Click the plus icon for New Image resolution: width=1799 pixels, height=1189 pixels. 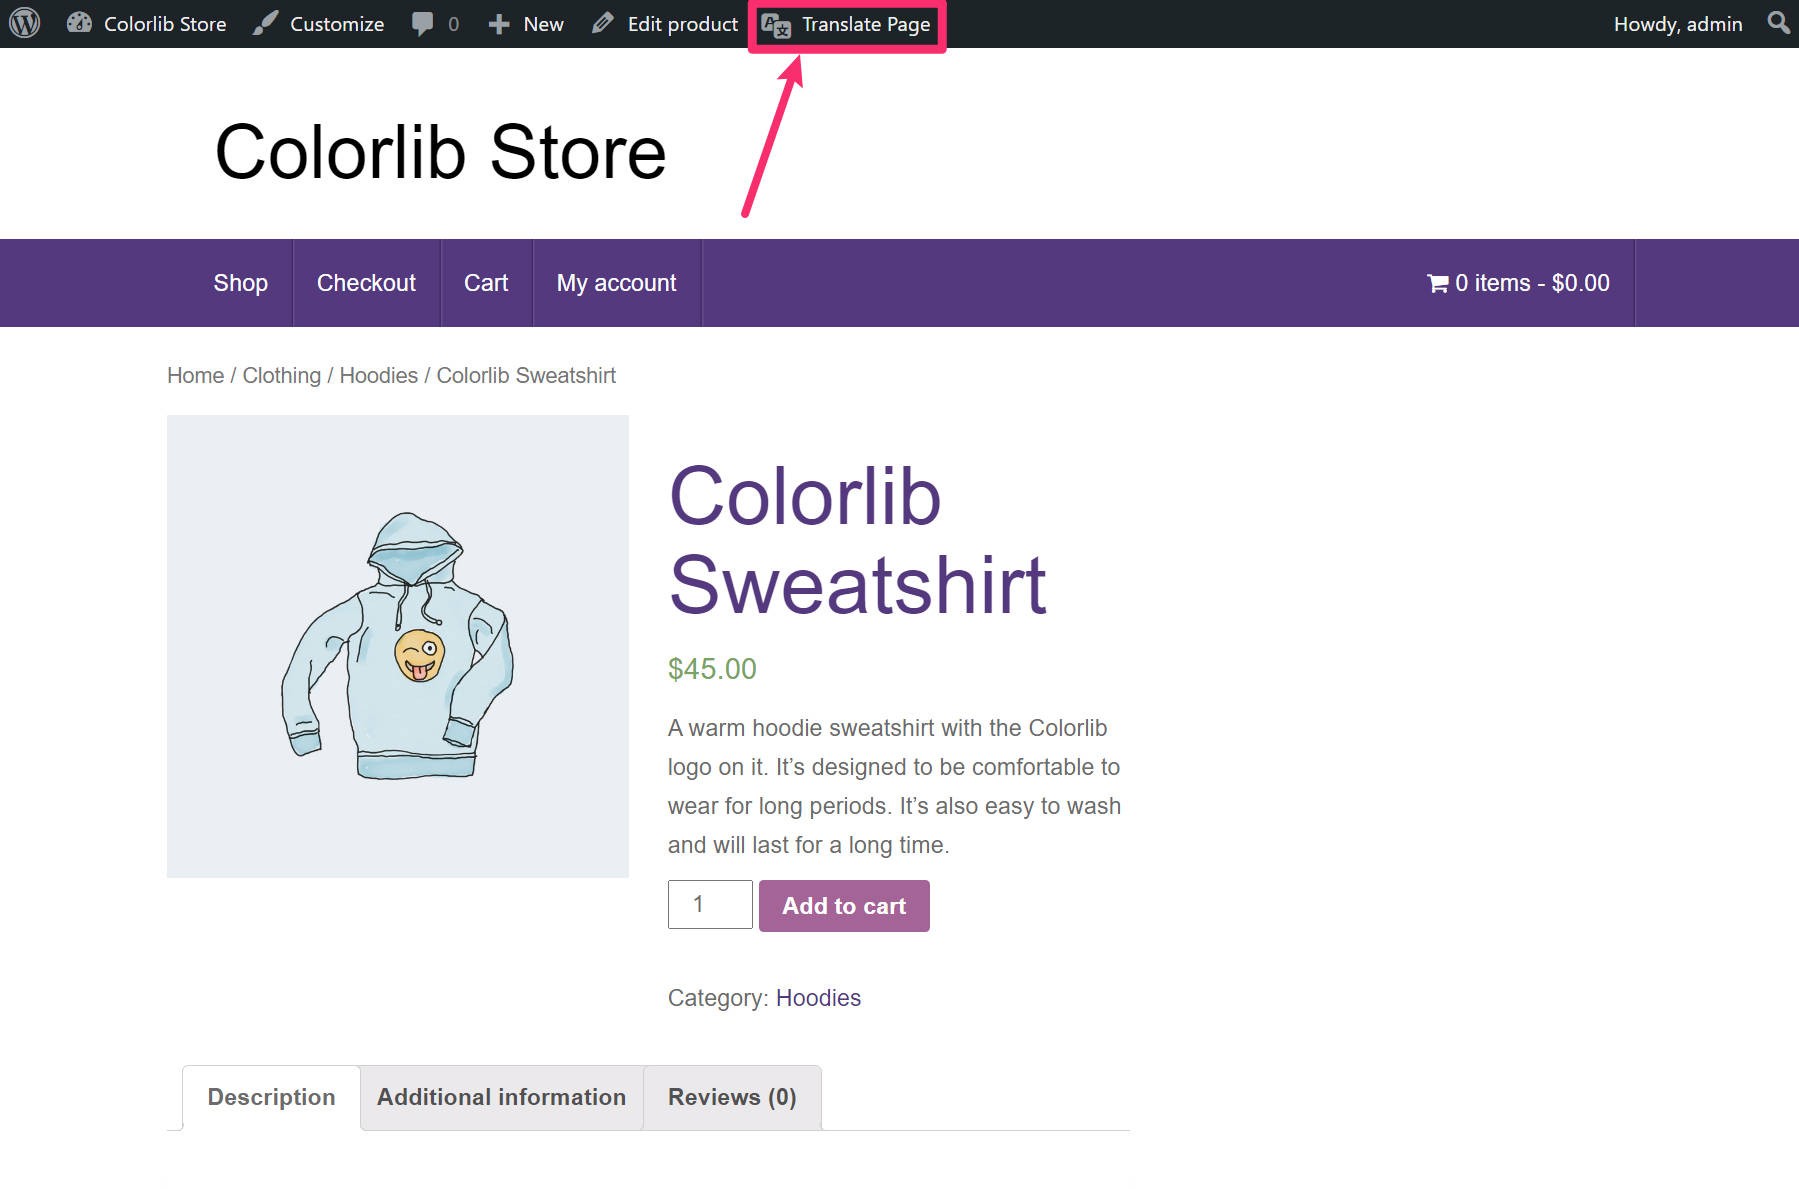[x=499, y=24]
